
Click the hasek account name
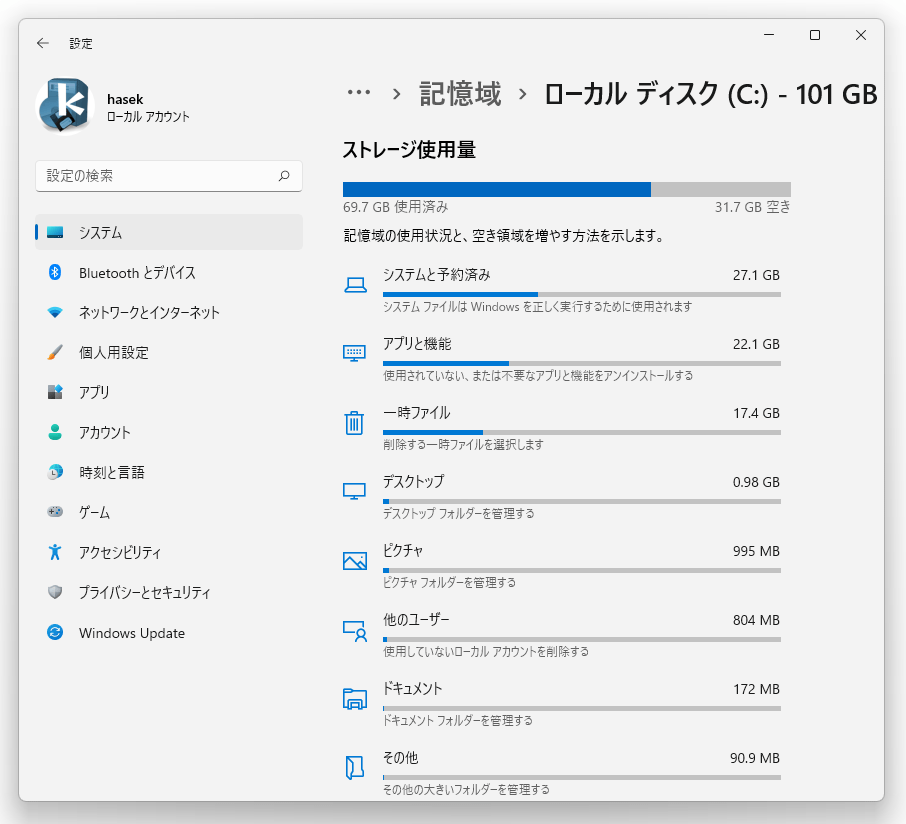coord(125,99)
